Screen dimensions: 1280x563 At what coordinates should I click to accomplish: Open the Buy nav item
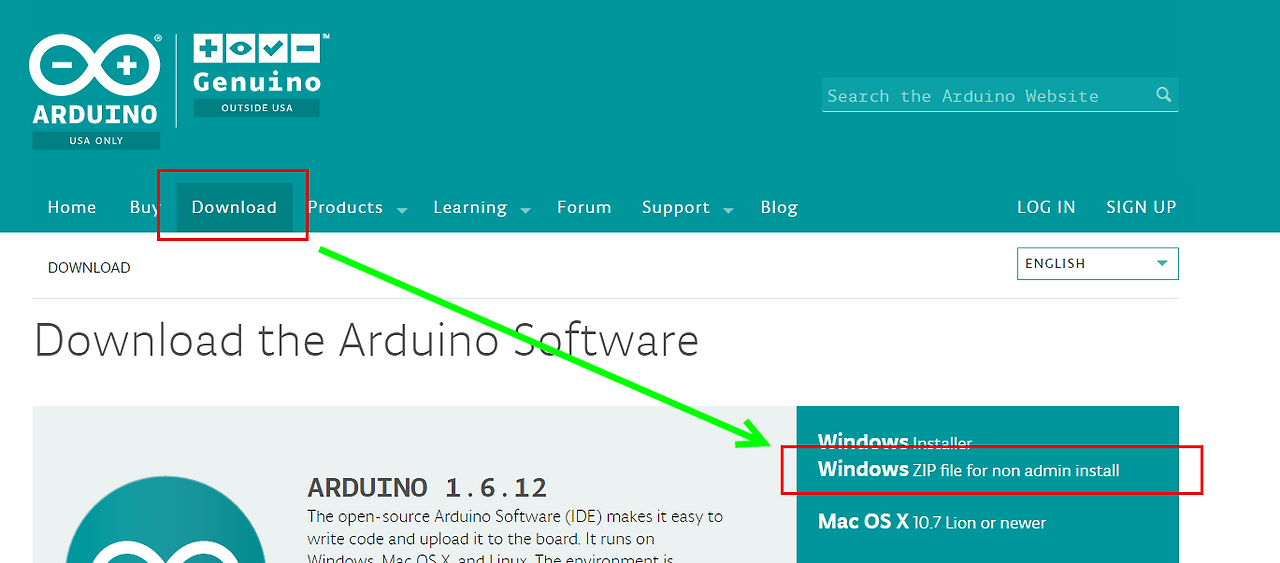pos(144,207)
